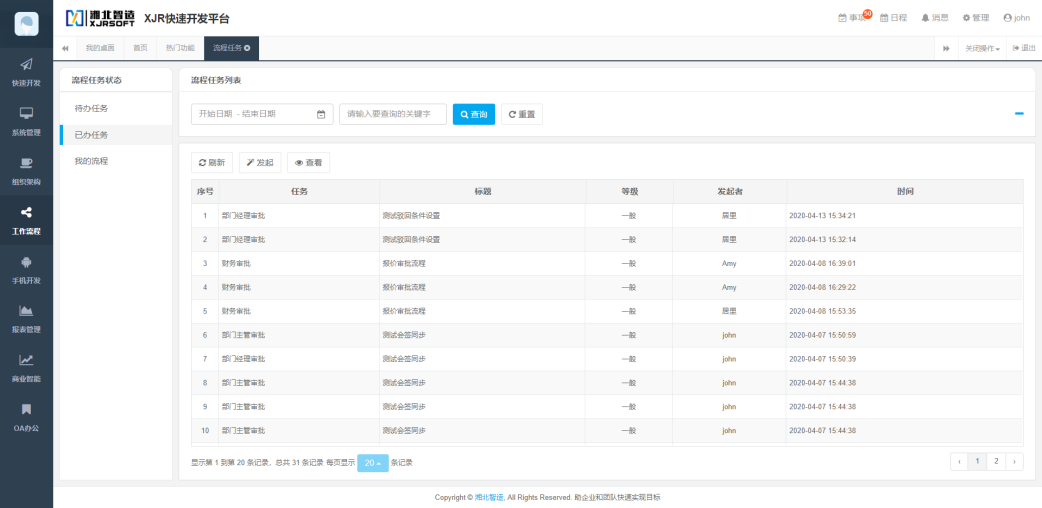
Task: Click the 发起 button
Action: [260, 162]
